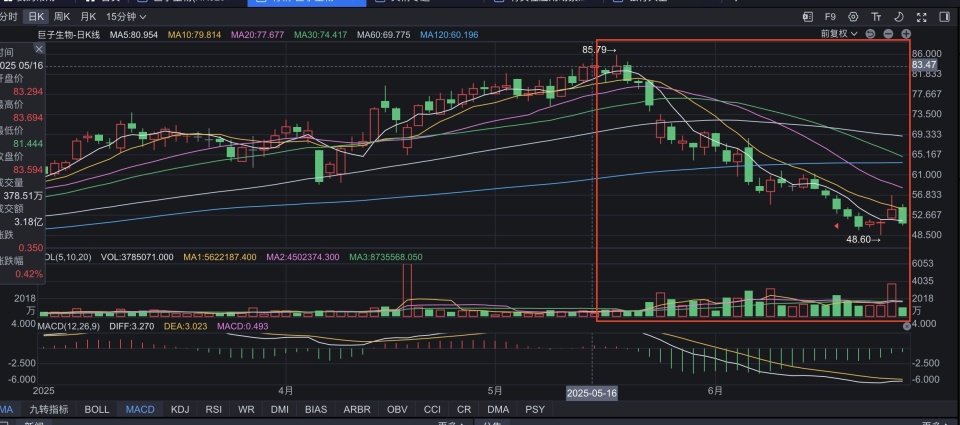Open the 前复权 adjustment dropdown

coord(839,34)
